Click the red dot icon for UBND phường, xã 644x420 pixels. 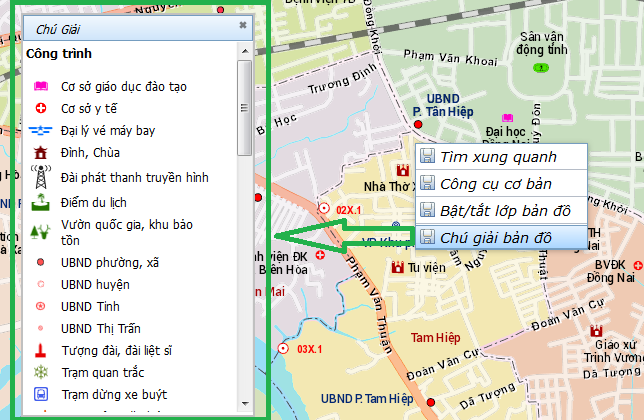coord(41,262)
